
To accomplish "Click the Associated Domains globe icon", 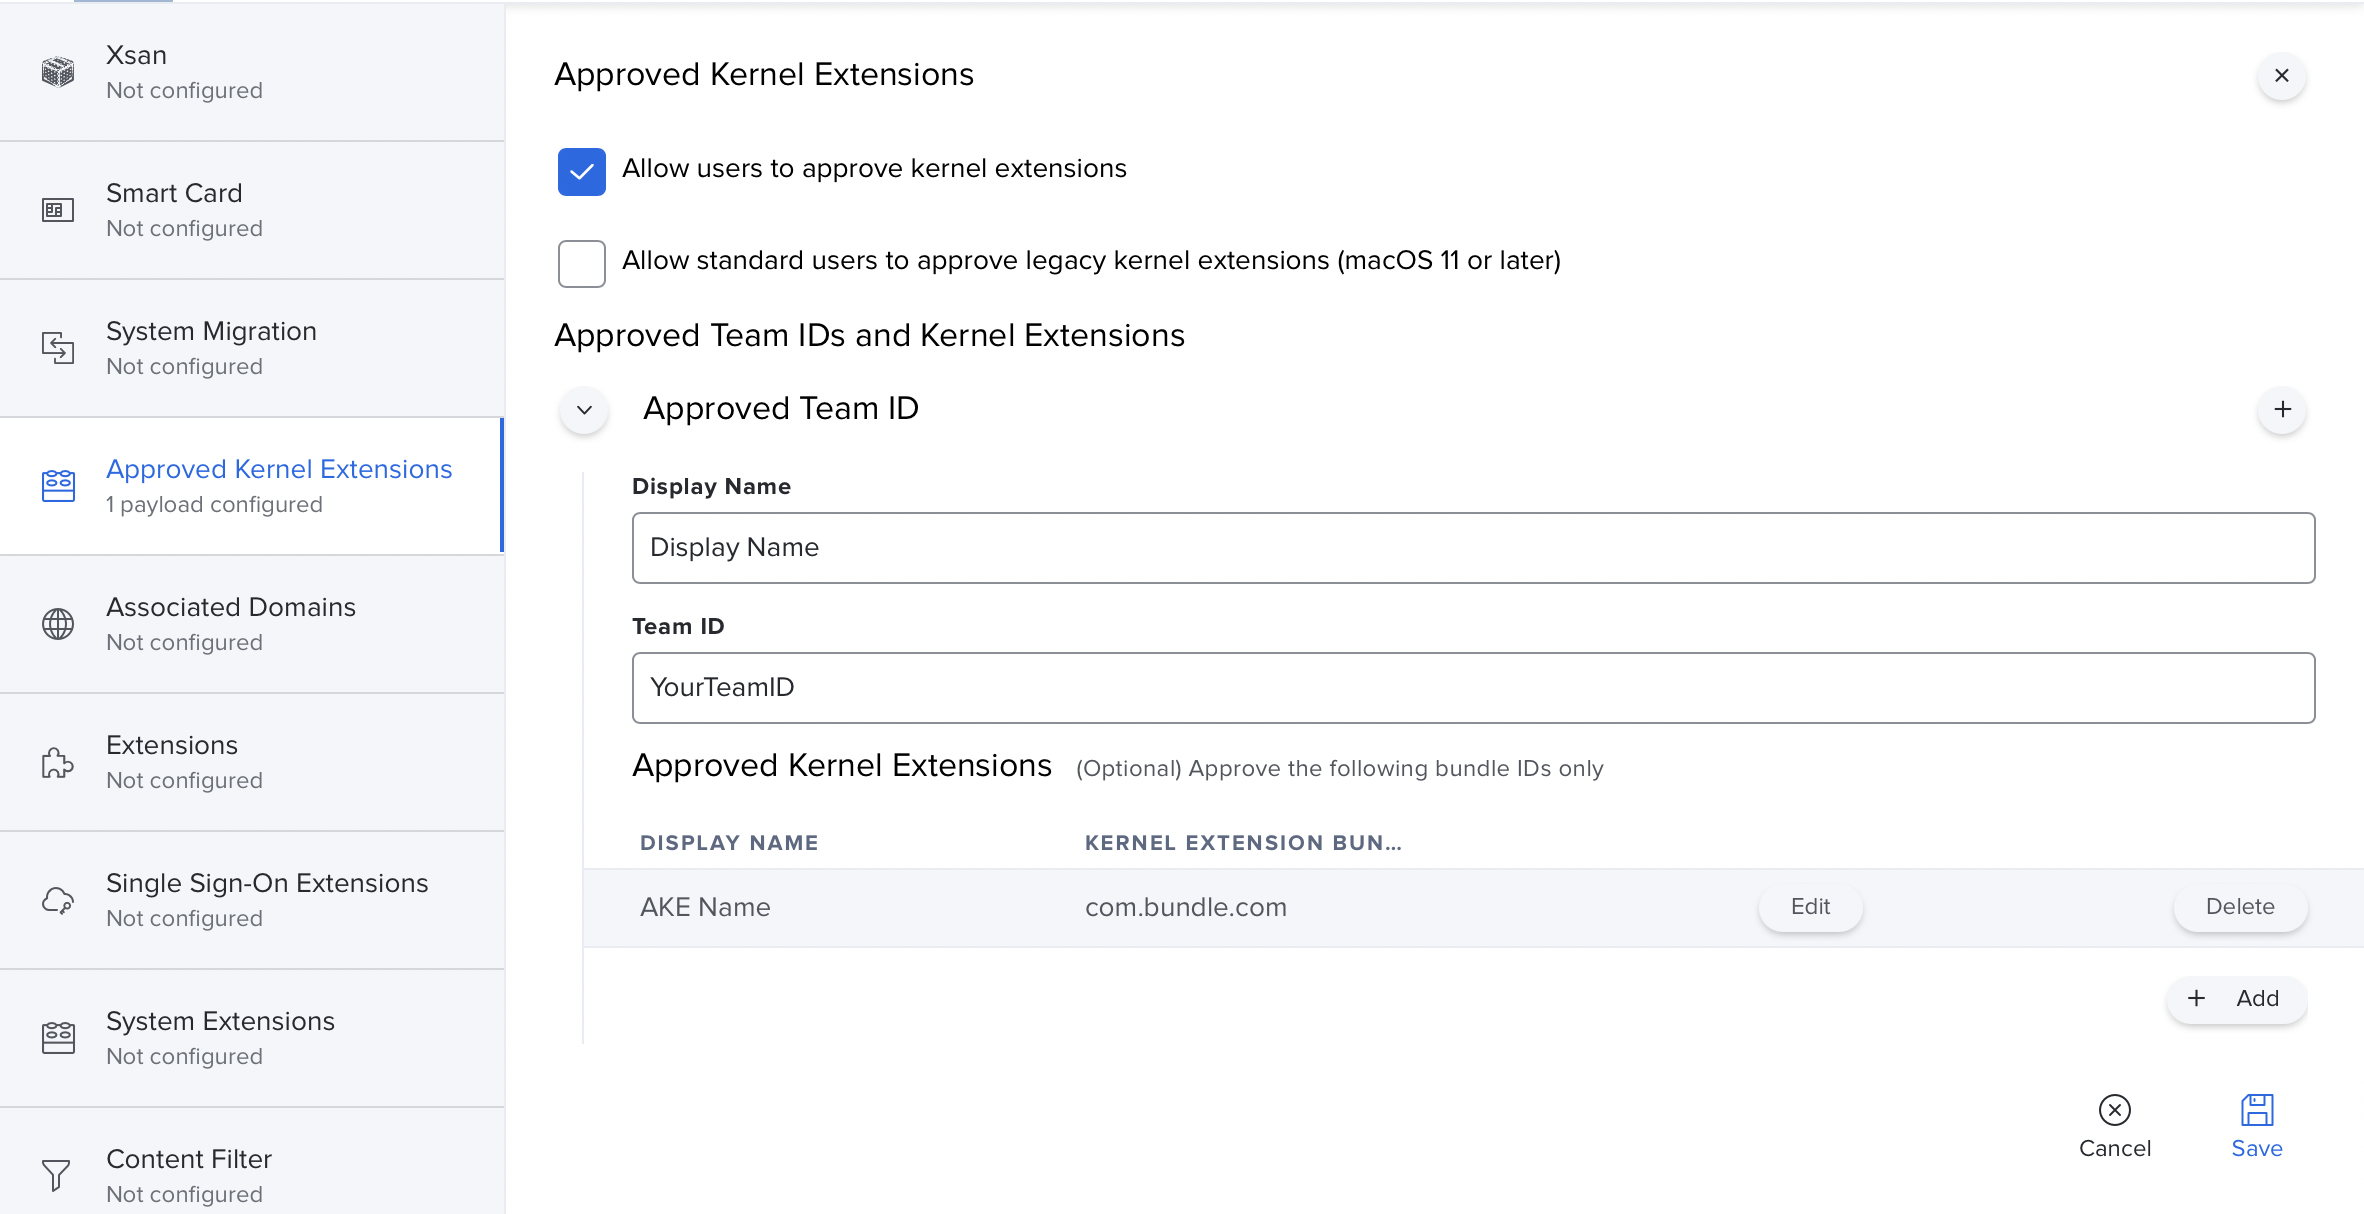I will 58,624.
